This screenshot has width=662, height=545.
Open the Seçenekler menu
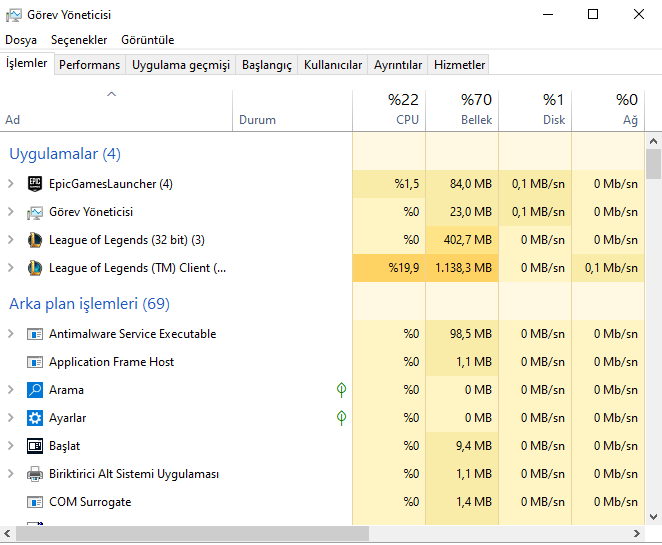click(x=79, y=40)
